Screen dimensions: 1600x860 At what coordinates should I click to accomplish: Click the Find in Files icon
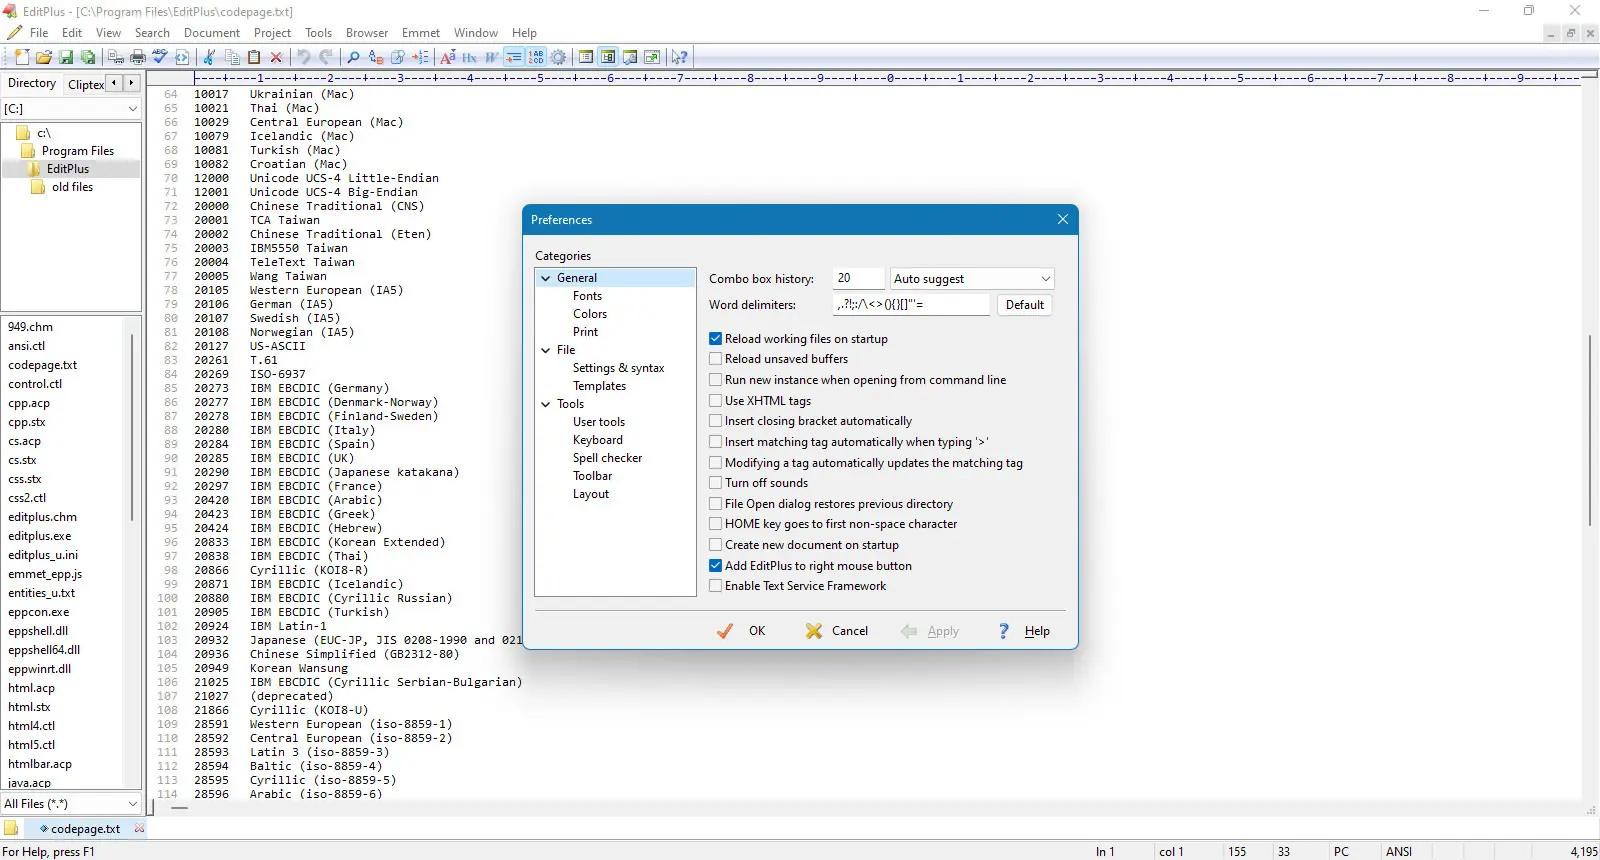click(397, 57)
